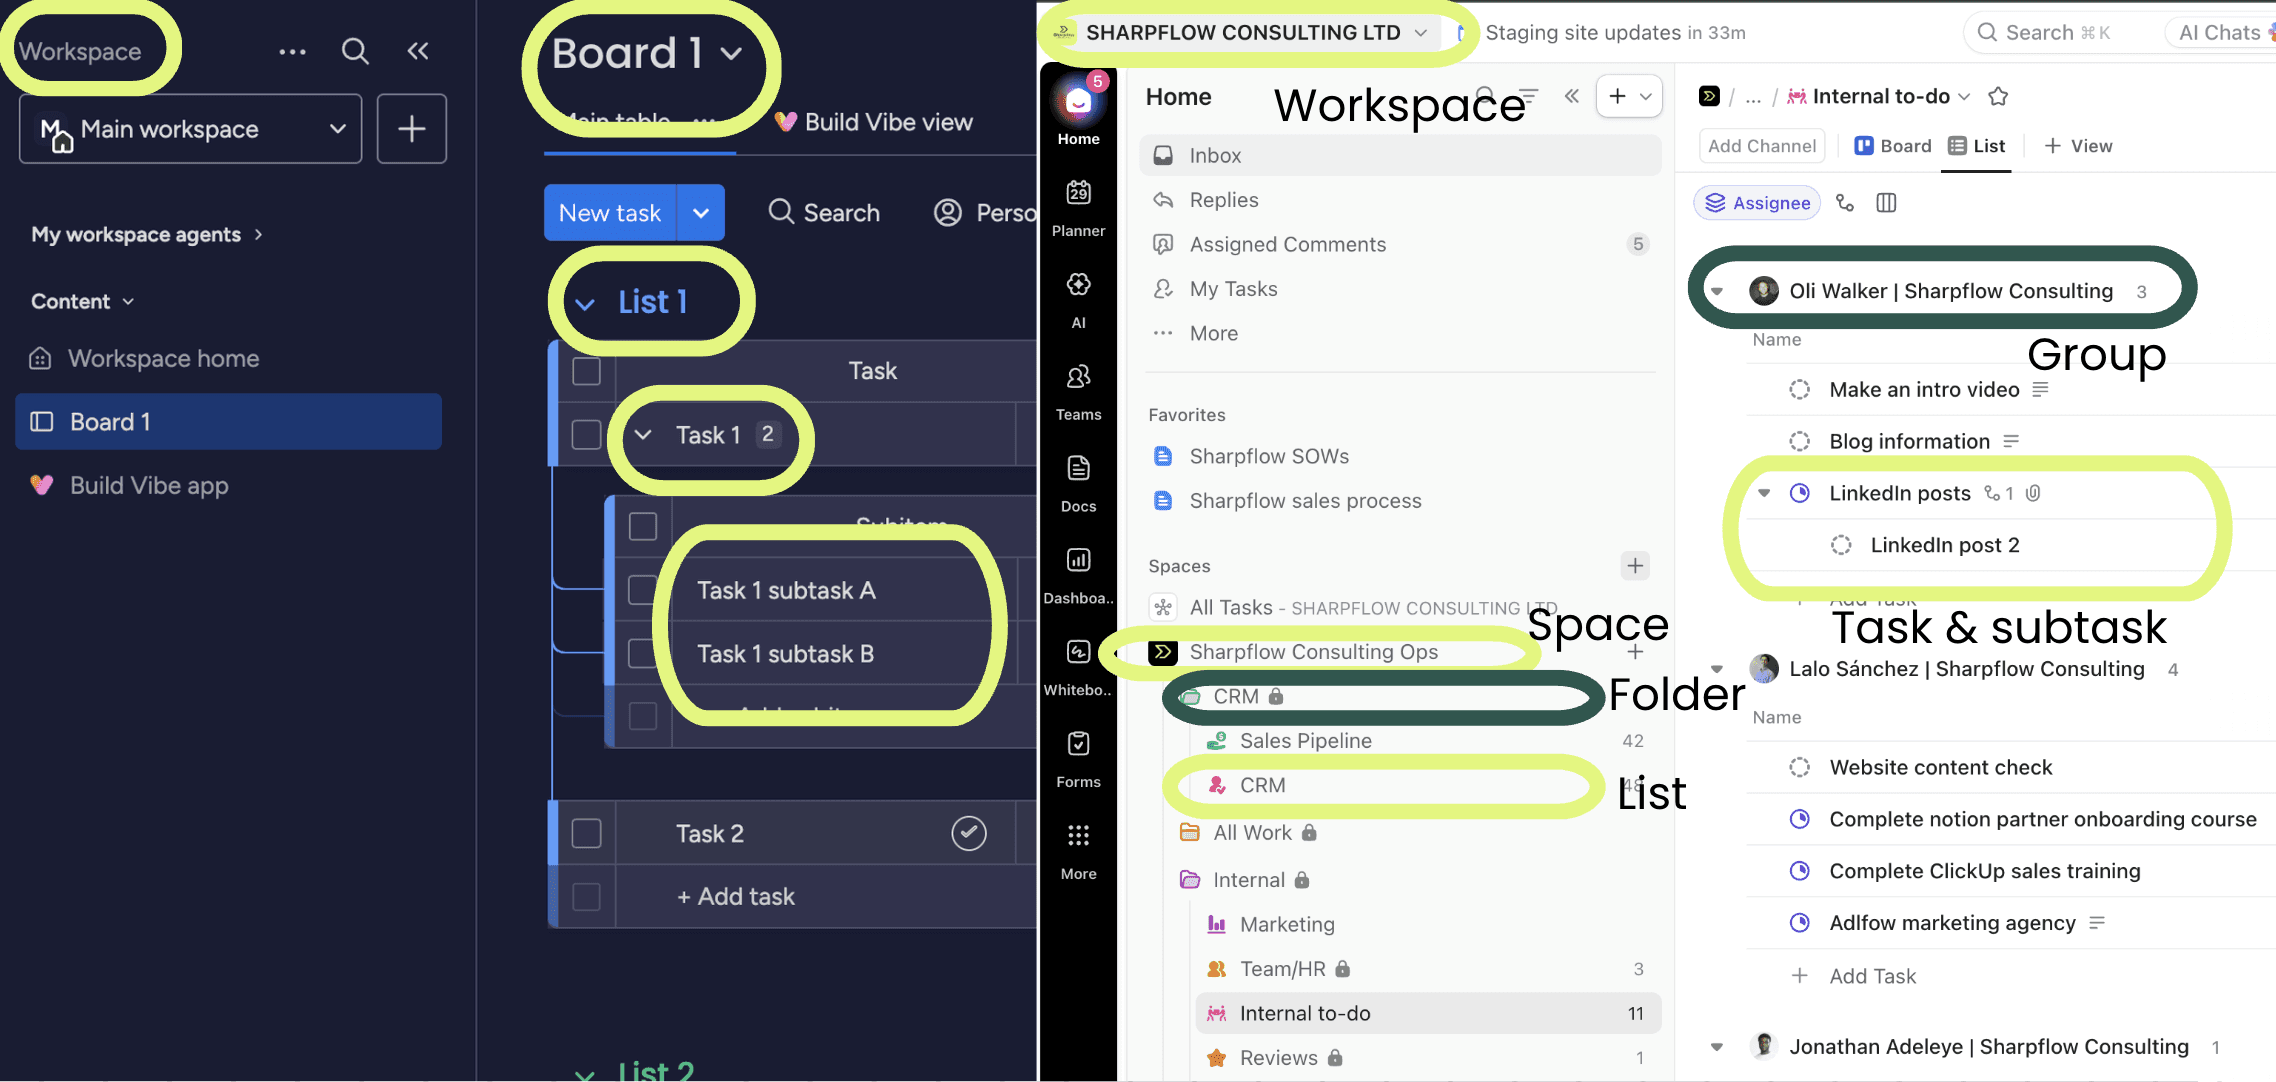Open My Tasks in the ClickUp sidebar

1400,289
